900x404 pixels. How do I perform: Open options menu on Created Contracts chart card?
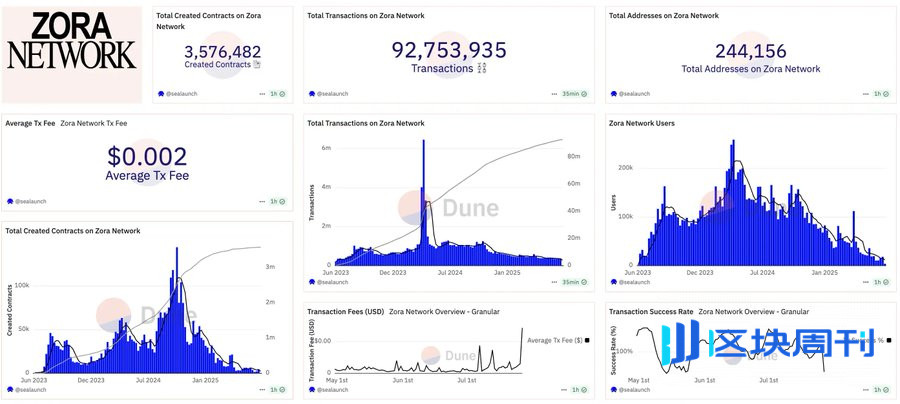(262, 390)
